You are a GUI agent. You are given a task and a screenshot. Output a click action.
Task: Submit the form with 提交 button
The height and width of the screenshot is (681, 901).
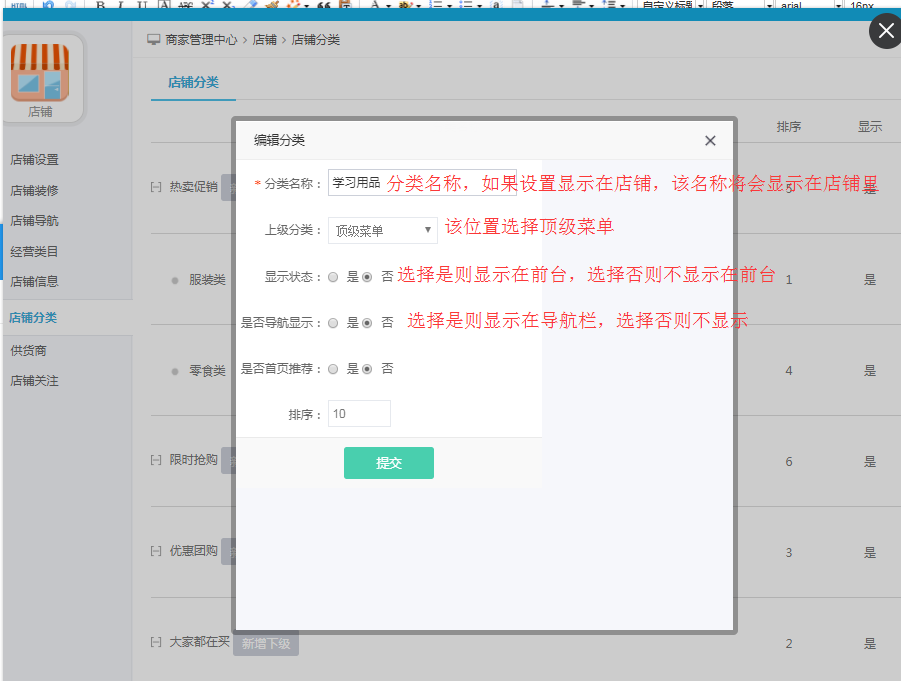point(388,463)
